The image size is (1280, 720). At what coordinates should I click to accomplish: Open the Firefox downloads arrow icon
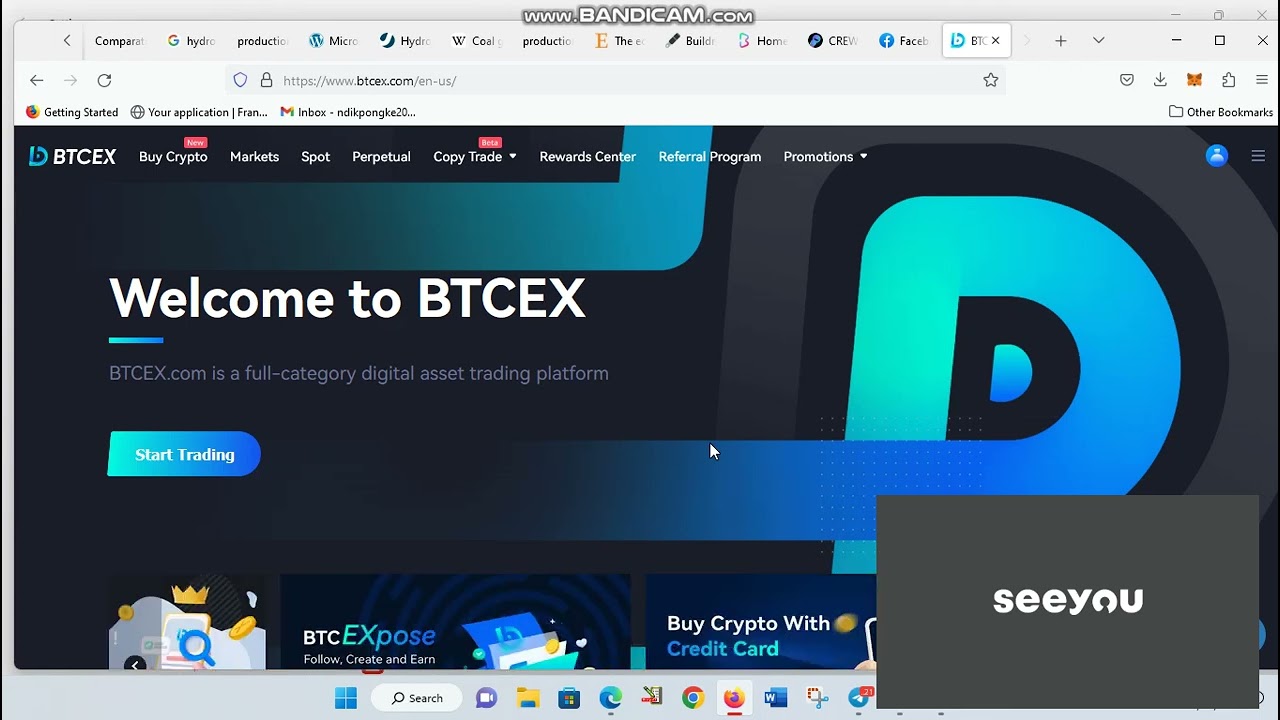pos(1160,80)
